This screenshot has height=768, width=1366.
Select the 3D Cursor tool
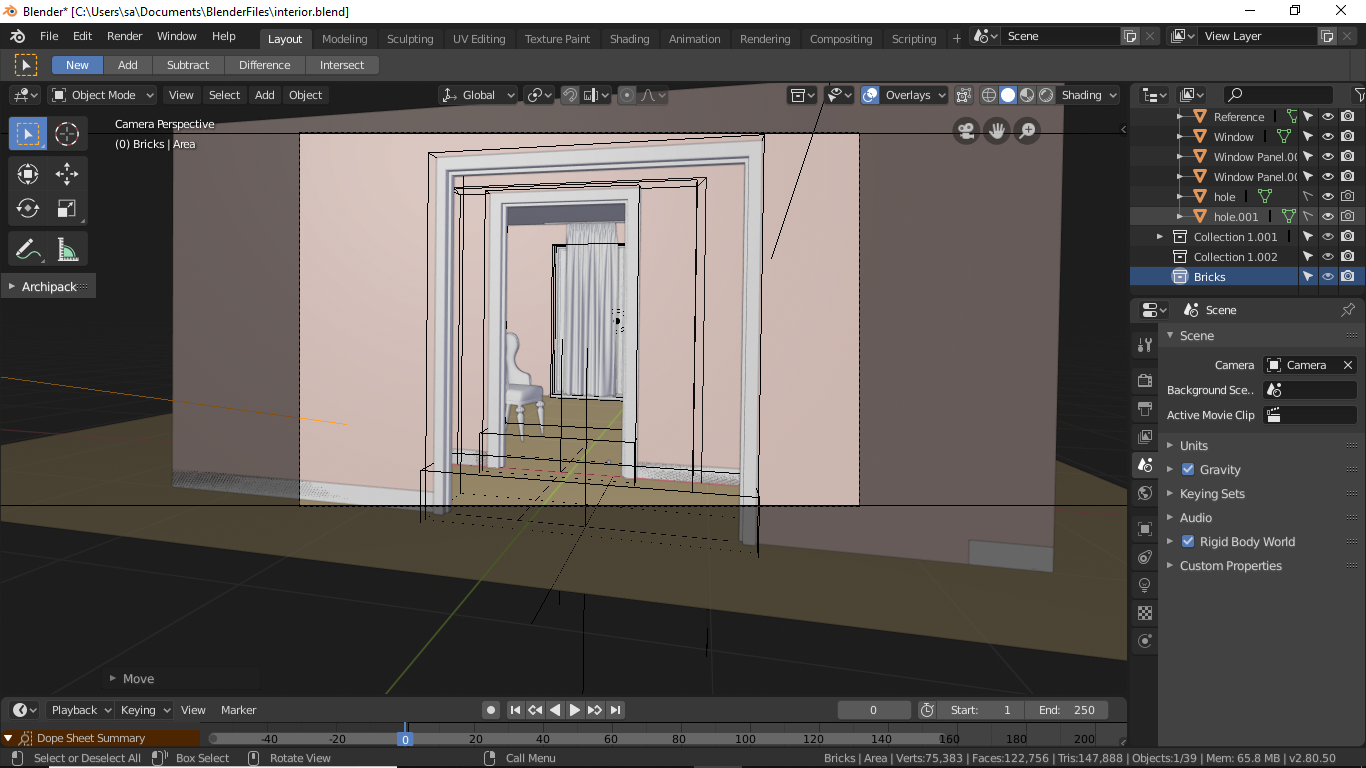click(x=67, y=134)
